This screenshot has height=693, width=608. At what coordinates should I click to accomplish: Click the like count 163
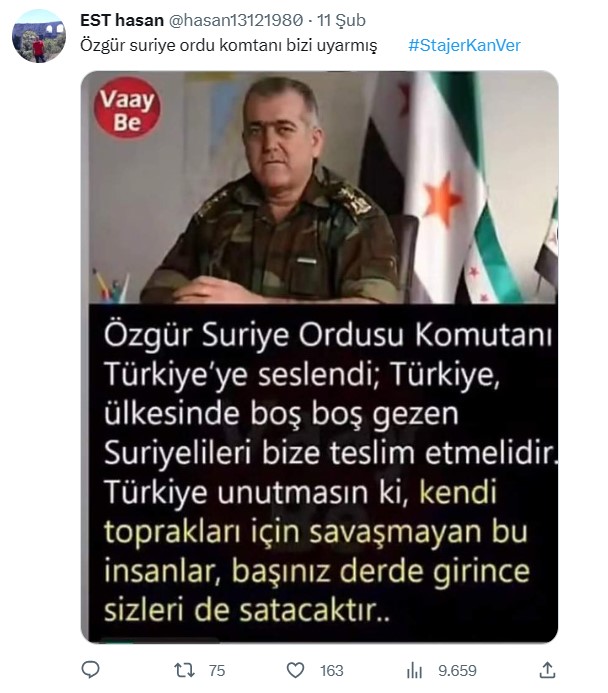pyautogui.click(x=331, y=671)
